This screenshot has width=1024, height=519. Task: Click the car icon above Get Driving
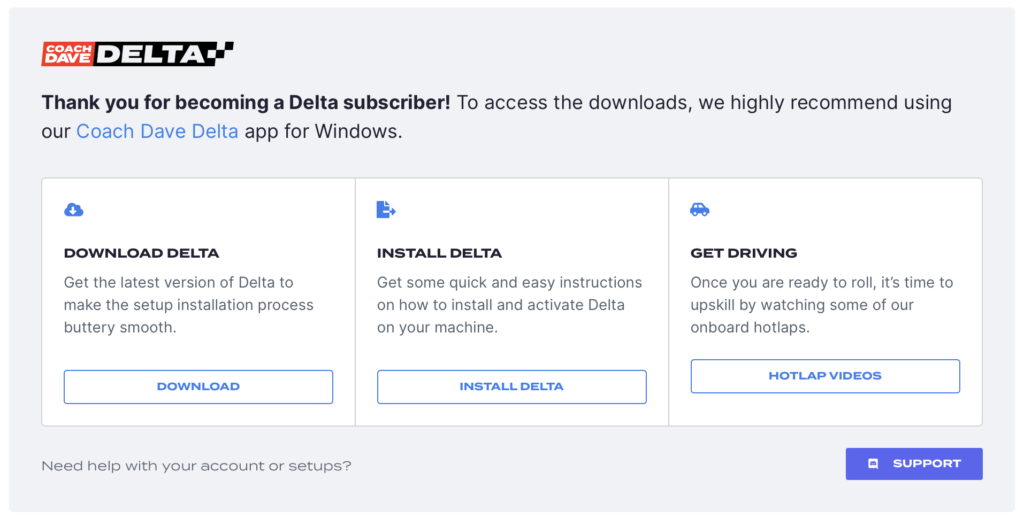[700, 209]
